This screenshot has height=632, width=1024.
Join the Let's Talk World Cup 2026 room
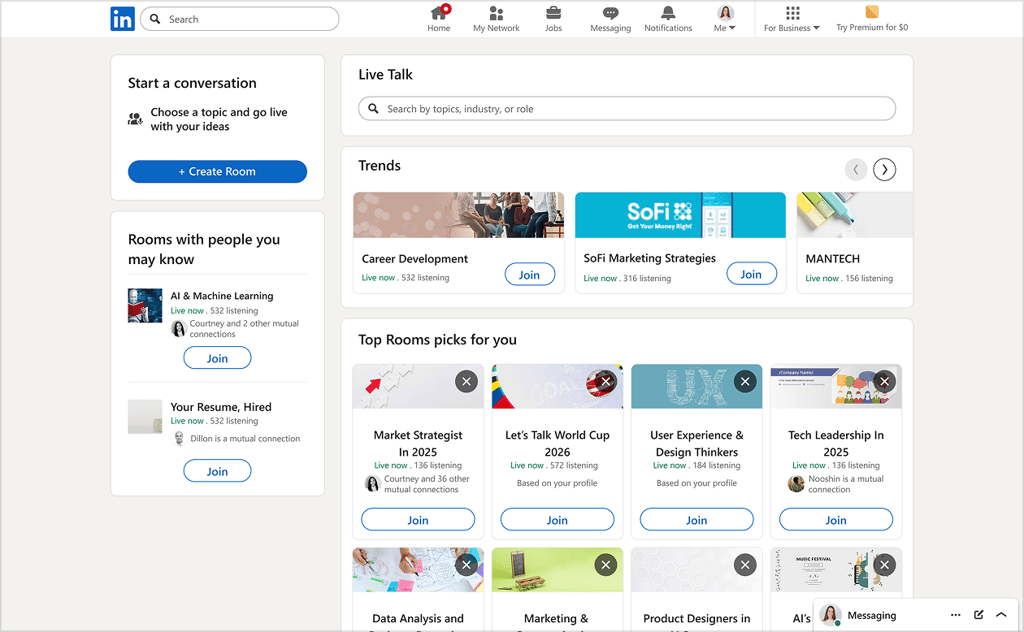557,520
